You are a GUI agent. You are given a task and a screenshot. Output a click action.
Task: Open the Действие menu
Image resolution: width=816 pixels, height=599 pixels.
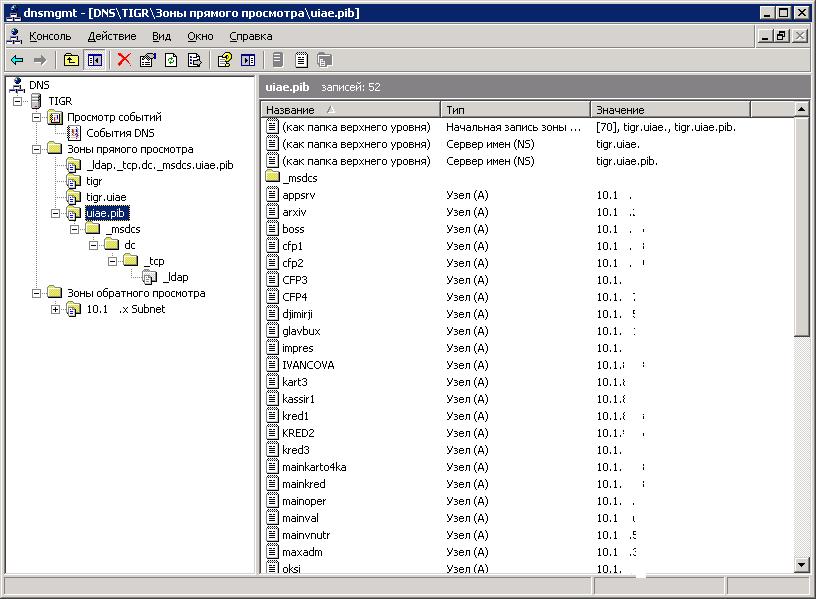111,36
